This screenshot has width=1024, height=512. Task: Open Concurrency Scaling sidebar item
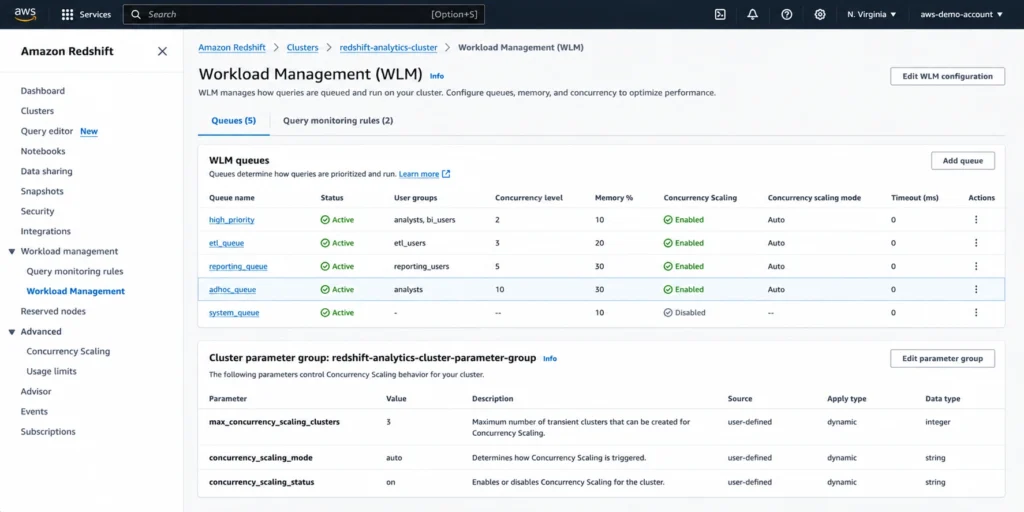tap(69, 351)
